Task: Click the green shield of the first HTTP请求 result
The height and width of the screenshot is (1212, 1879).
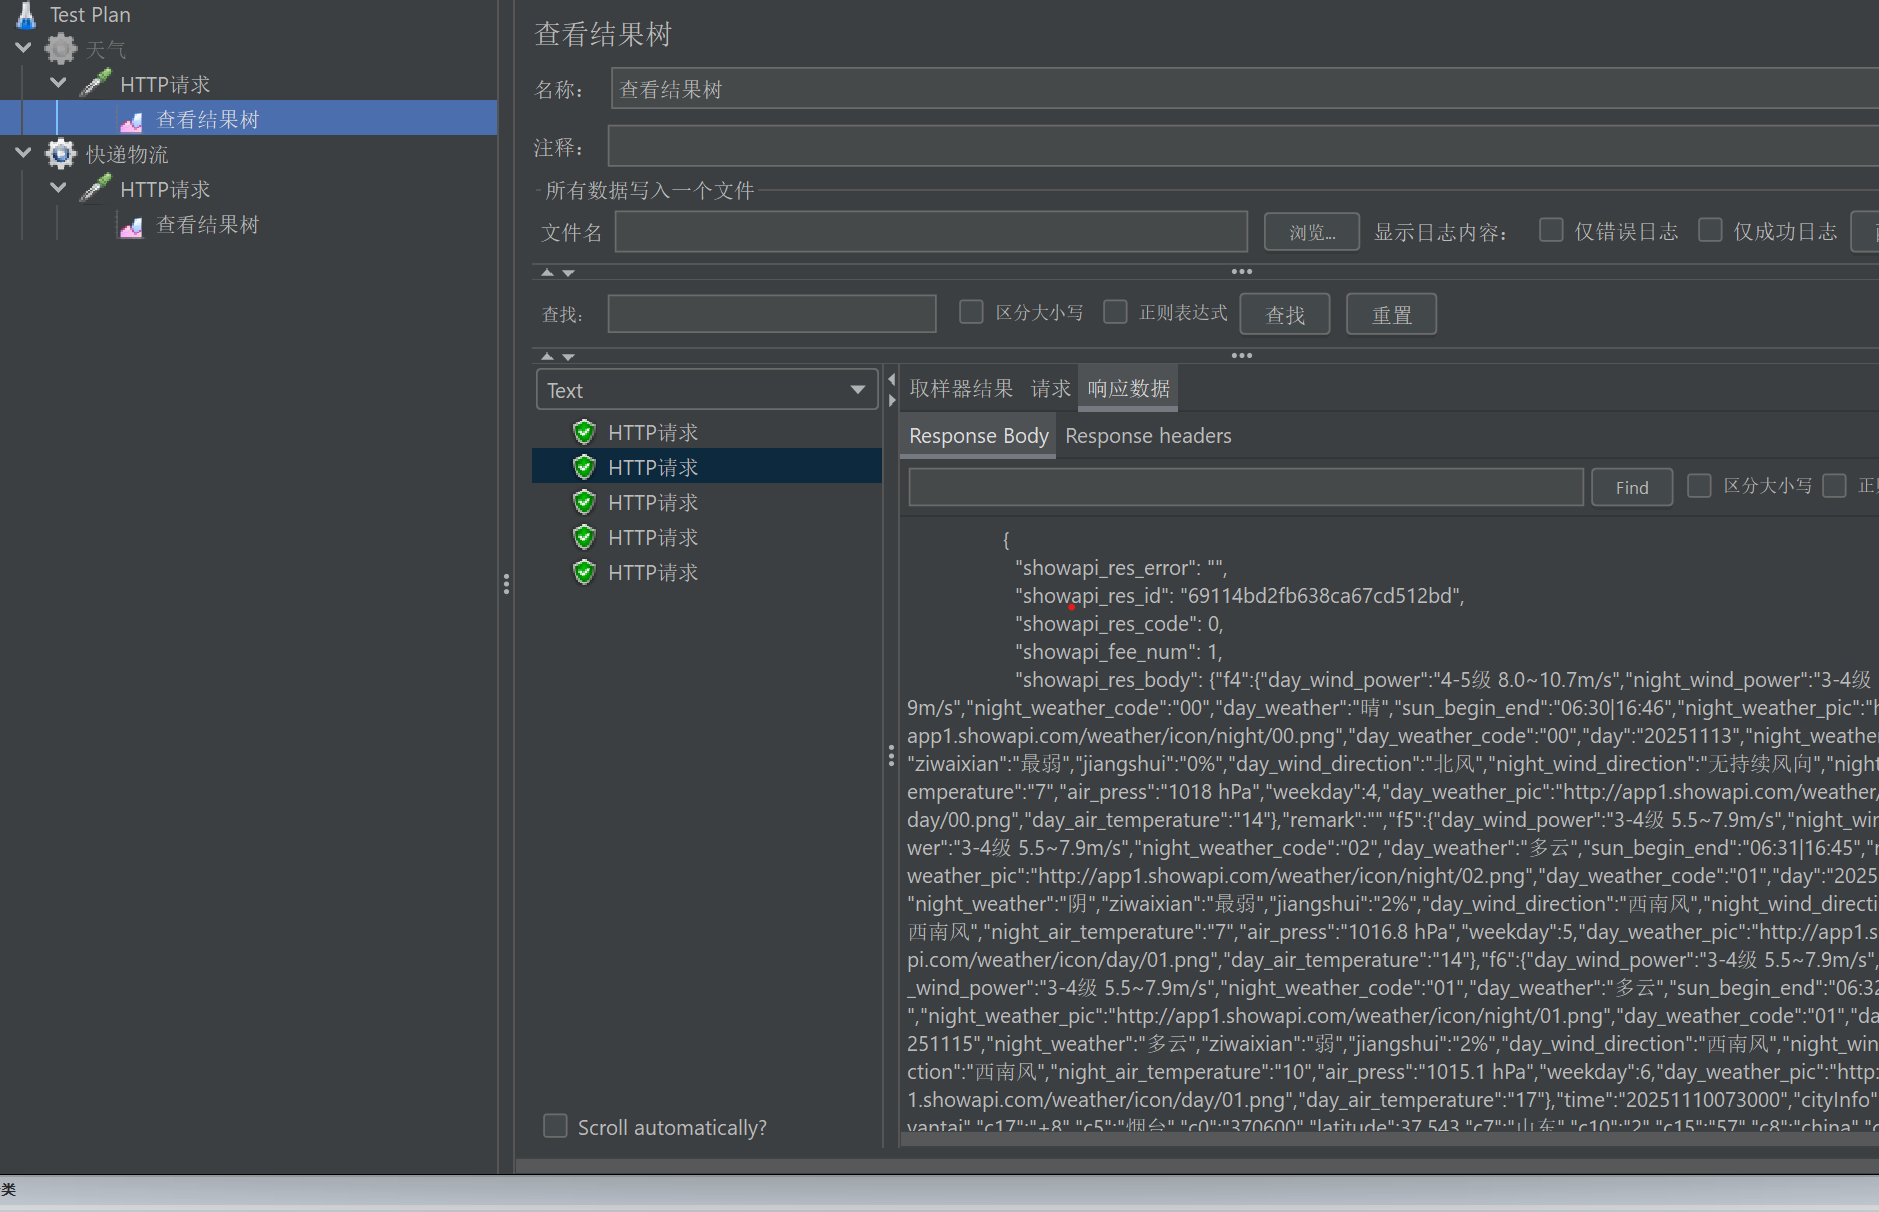Action: 585,432
